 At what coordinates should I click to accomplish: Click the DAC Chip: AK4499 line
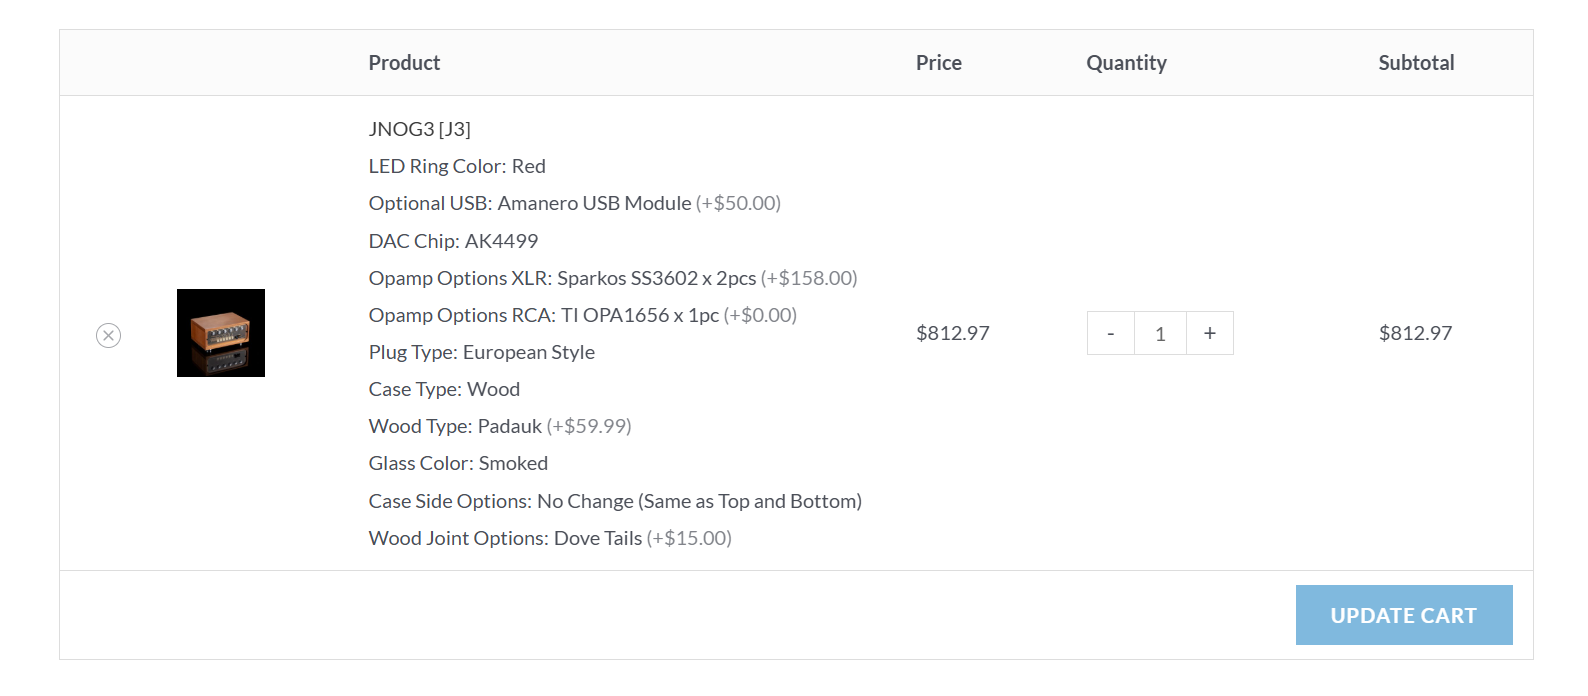pos(453,241)
